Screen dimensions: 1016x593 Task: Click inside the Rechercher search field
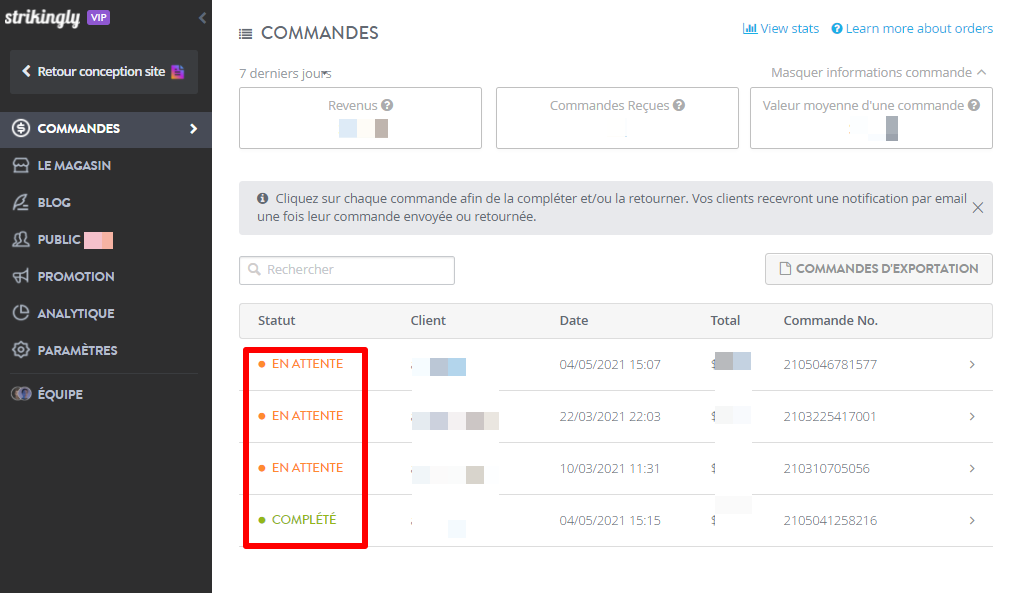click(x=347, y=270)
